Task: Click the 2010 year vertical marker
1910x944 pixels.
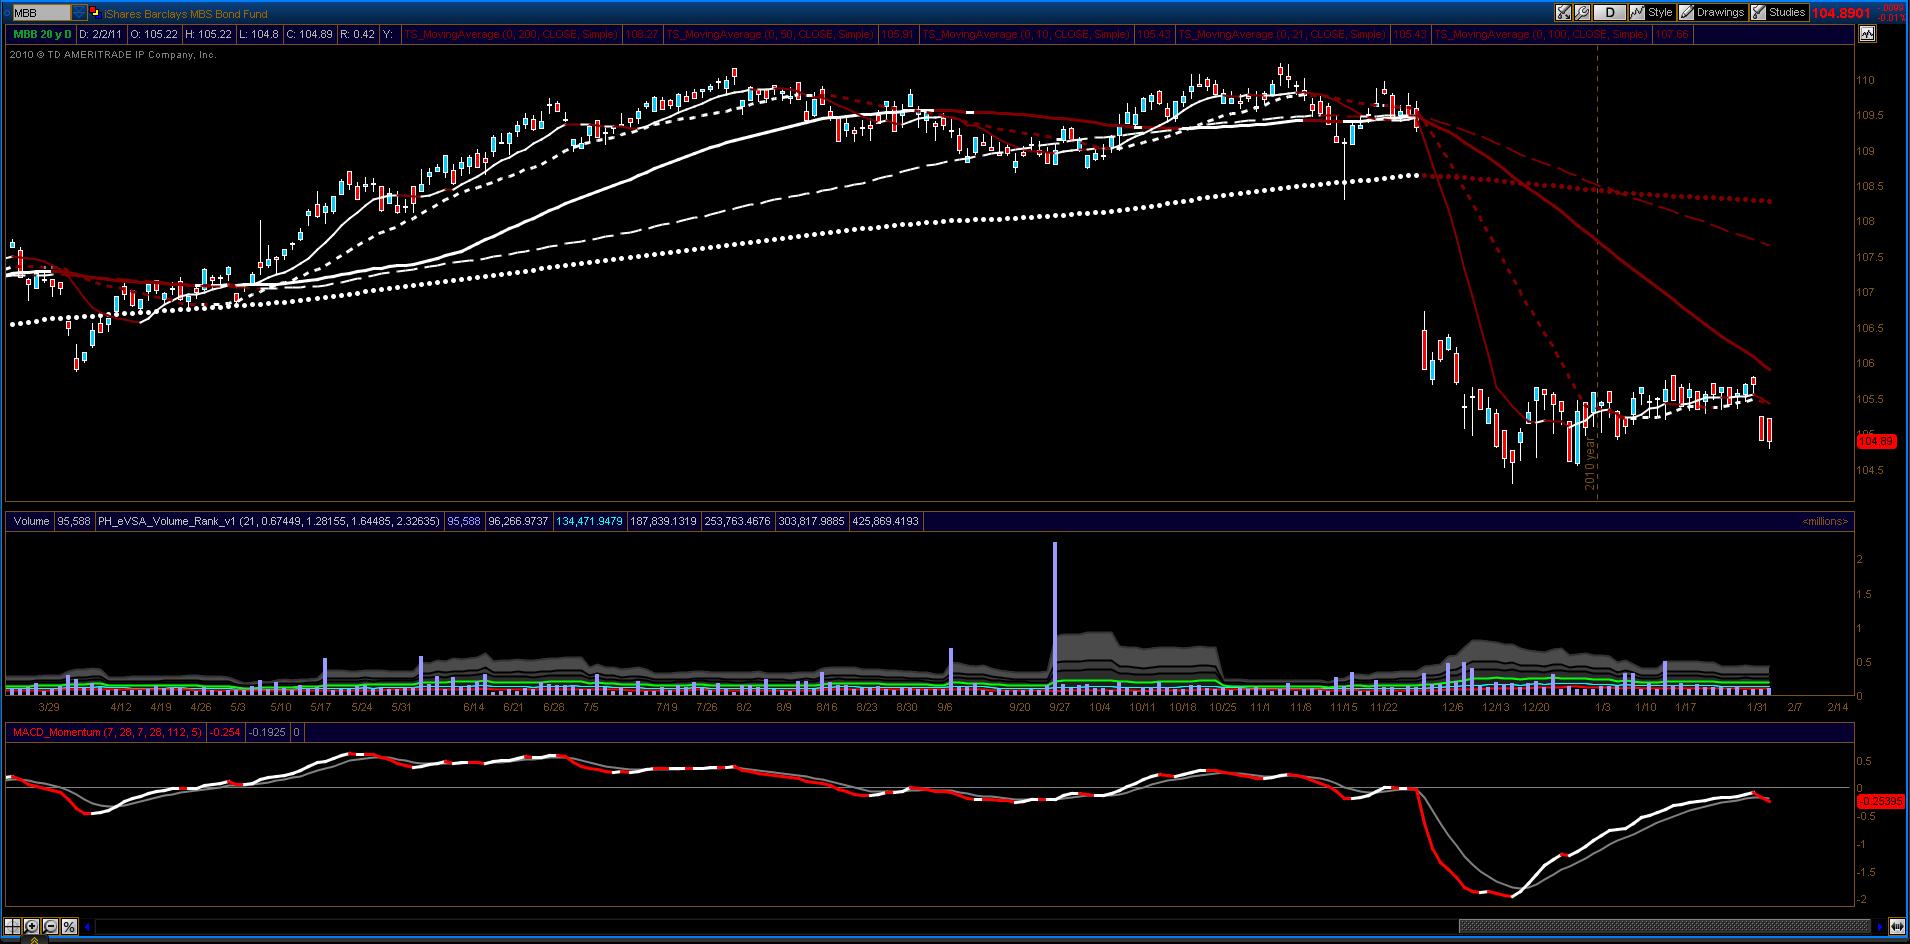Action: 1591,461
